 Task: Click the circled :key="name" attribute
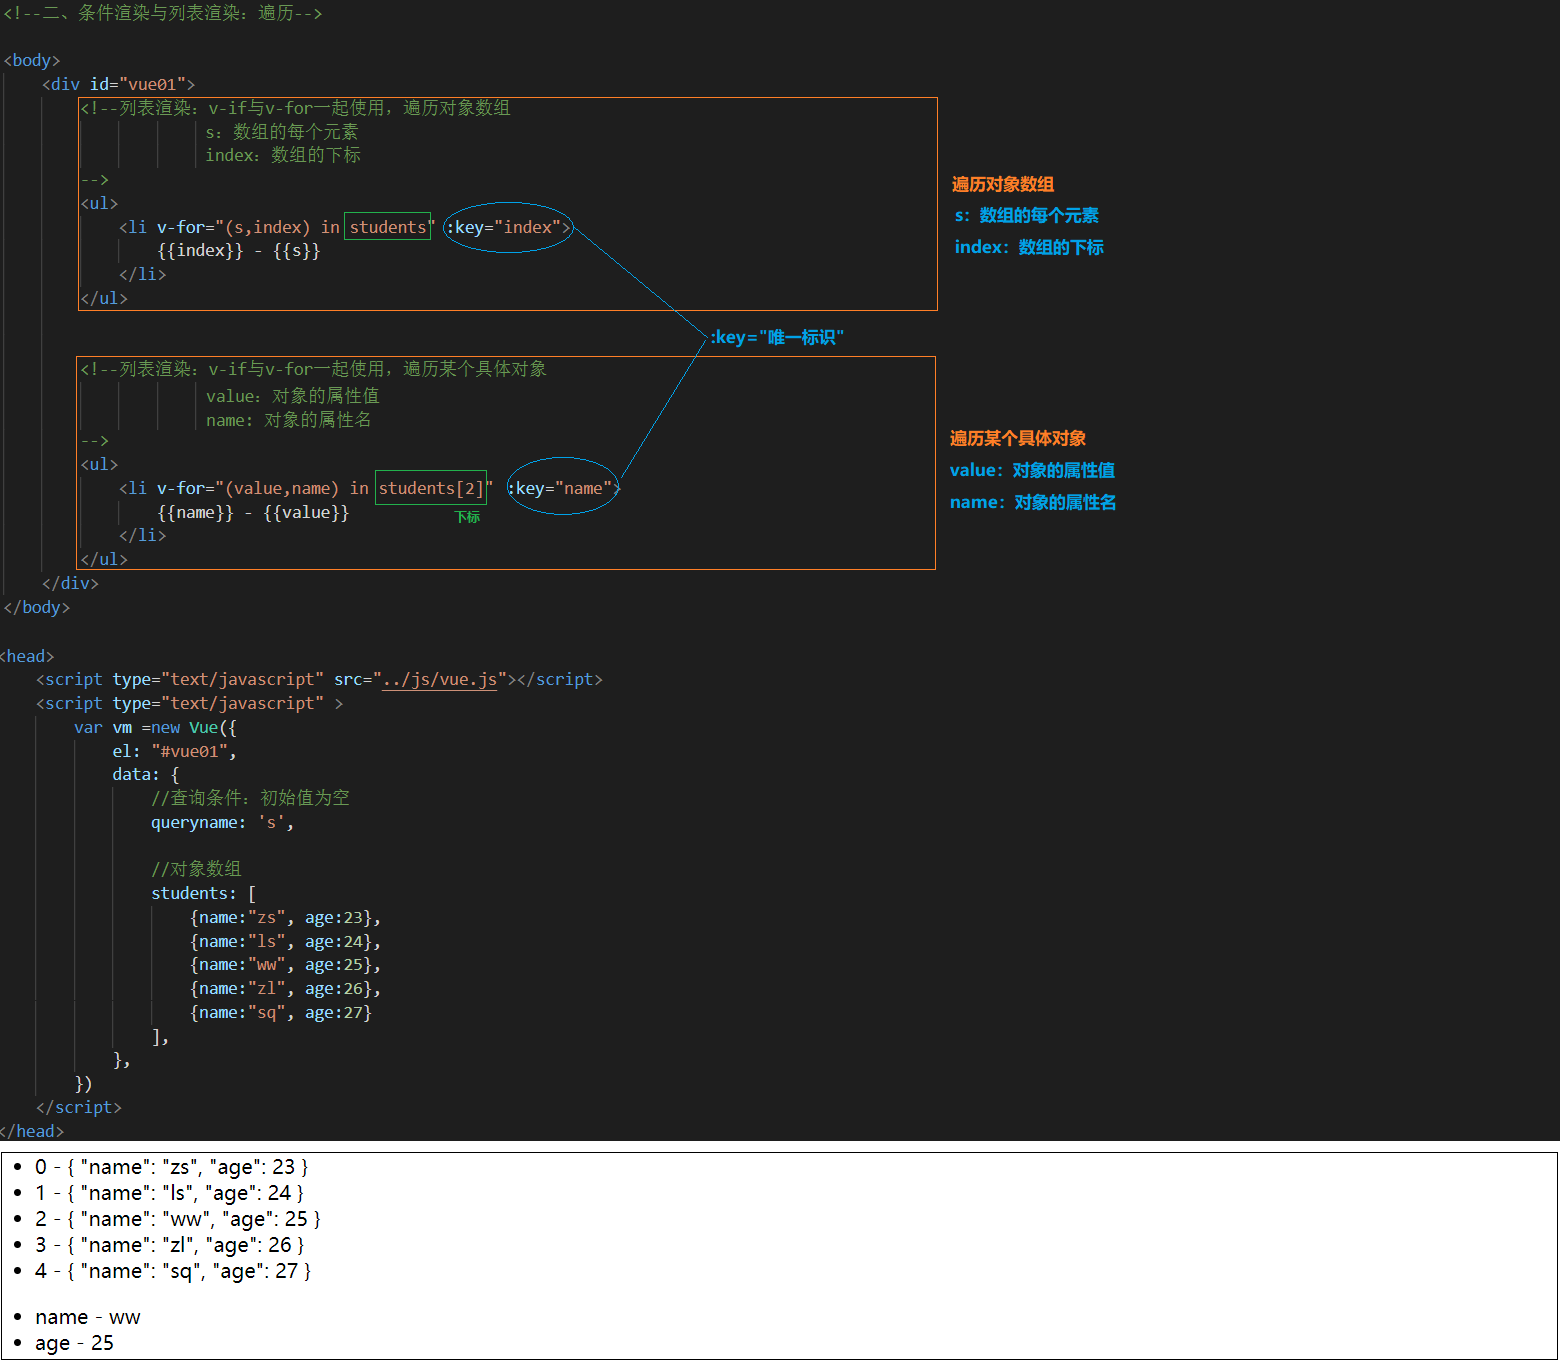pos(563,488)
